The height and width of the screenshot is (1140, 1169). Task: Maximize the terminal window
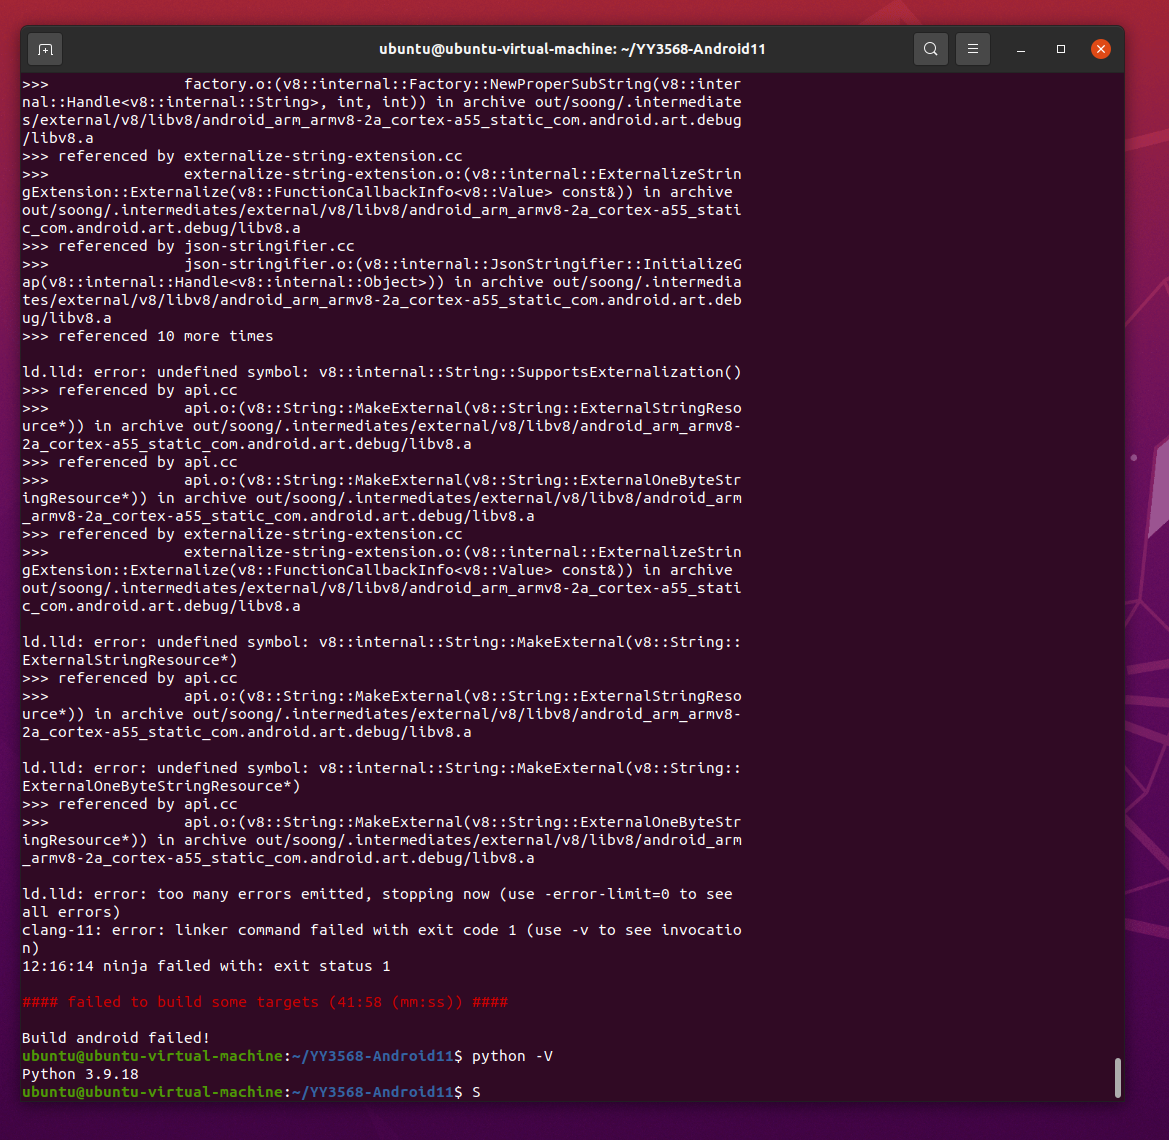pyautogui.click(x=1061, y=49)
